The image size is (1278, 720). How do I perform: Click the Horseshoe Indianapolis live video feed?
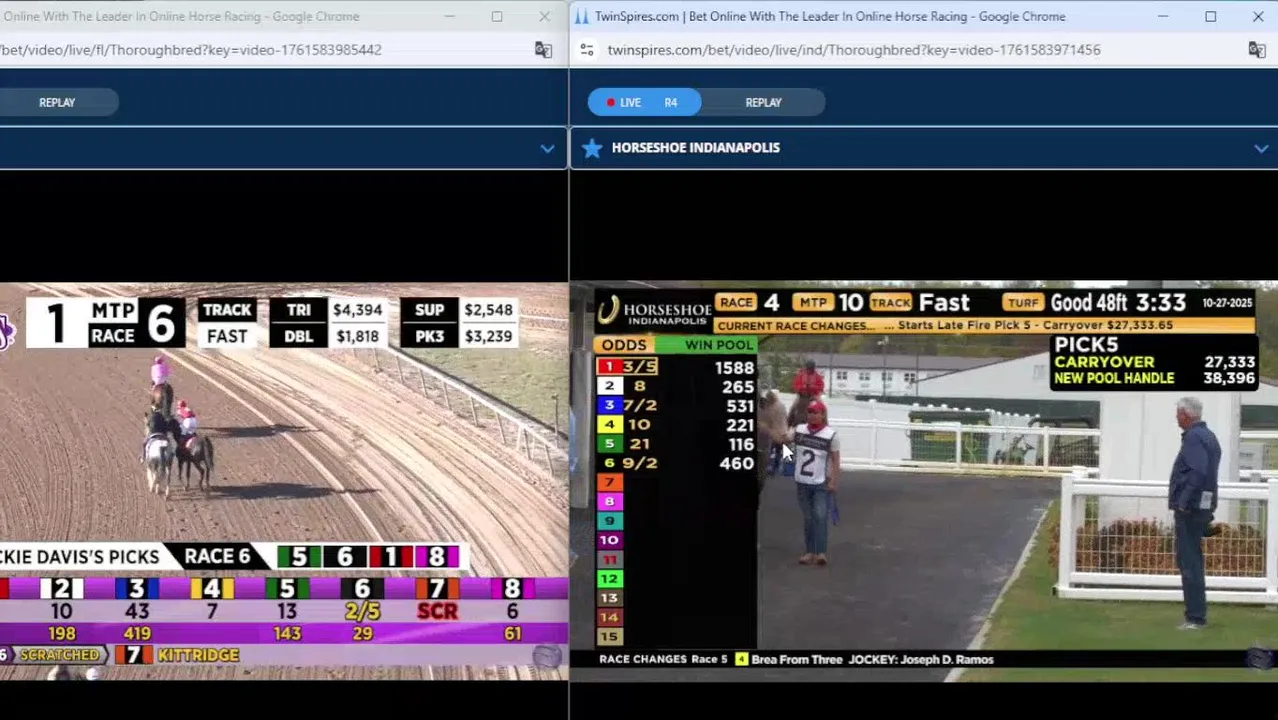[923, 481]
